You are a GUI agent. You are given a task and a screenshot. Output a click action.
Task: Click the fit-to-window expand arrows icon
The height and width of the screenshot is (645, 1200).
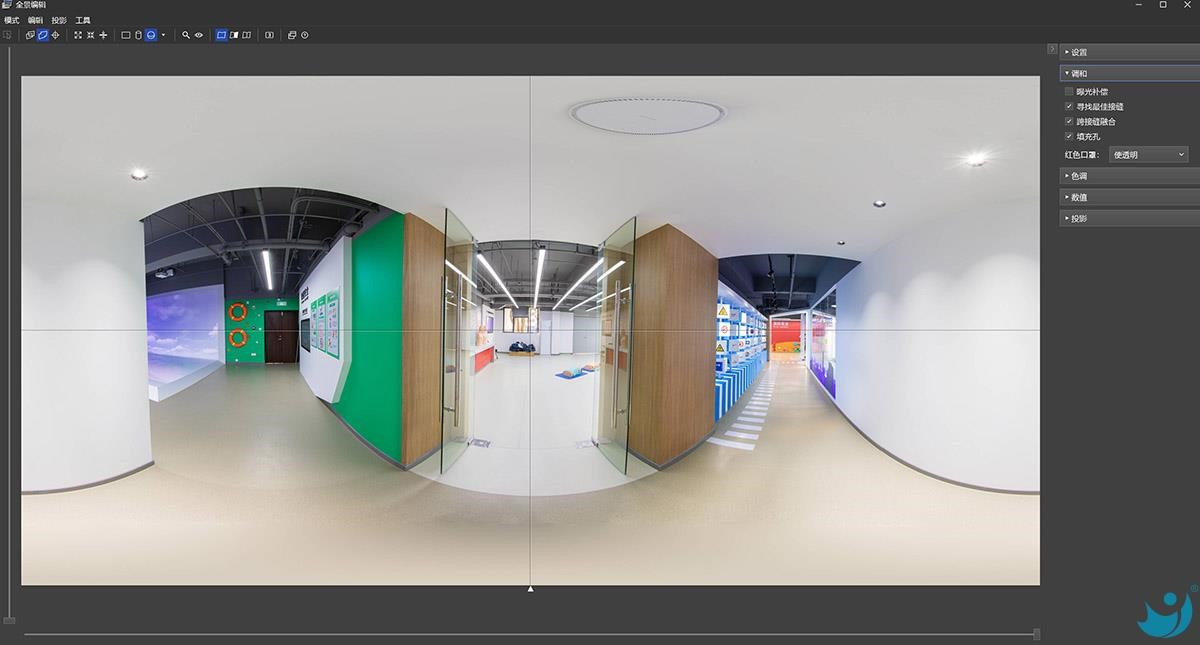pos(78,35)
